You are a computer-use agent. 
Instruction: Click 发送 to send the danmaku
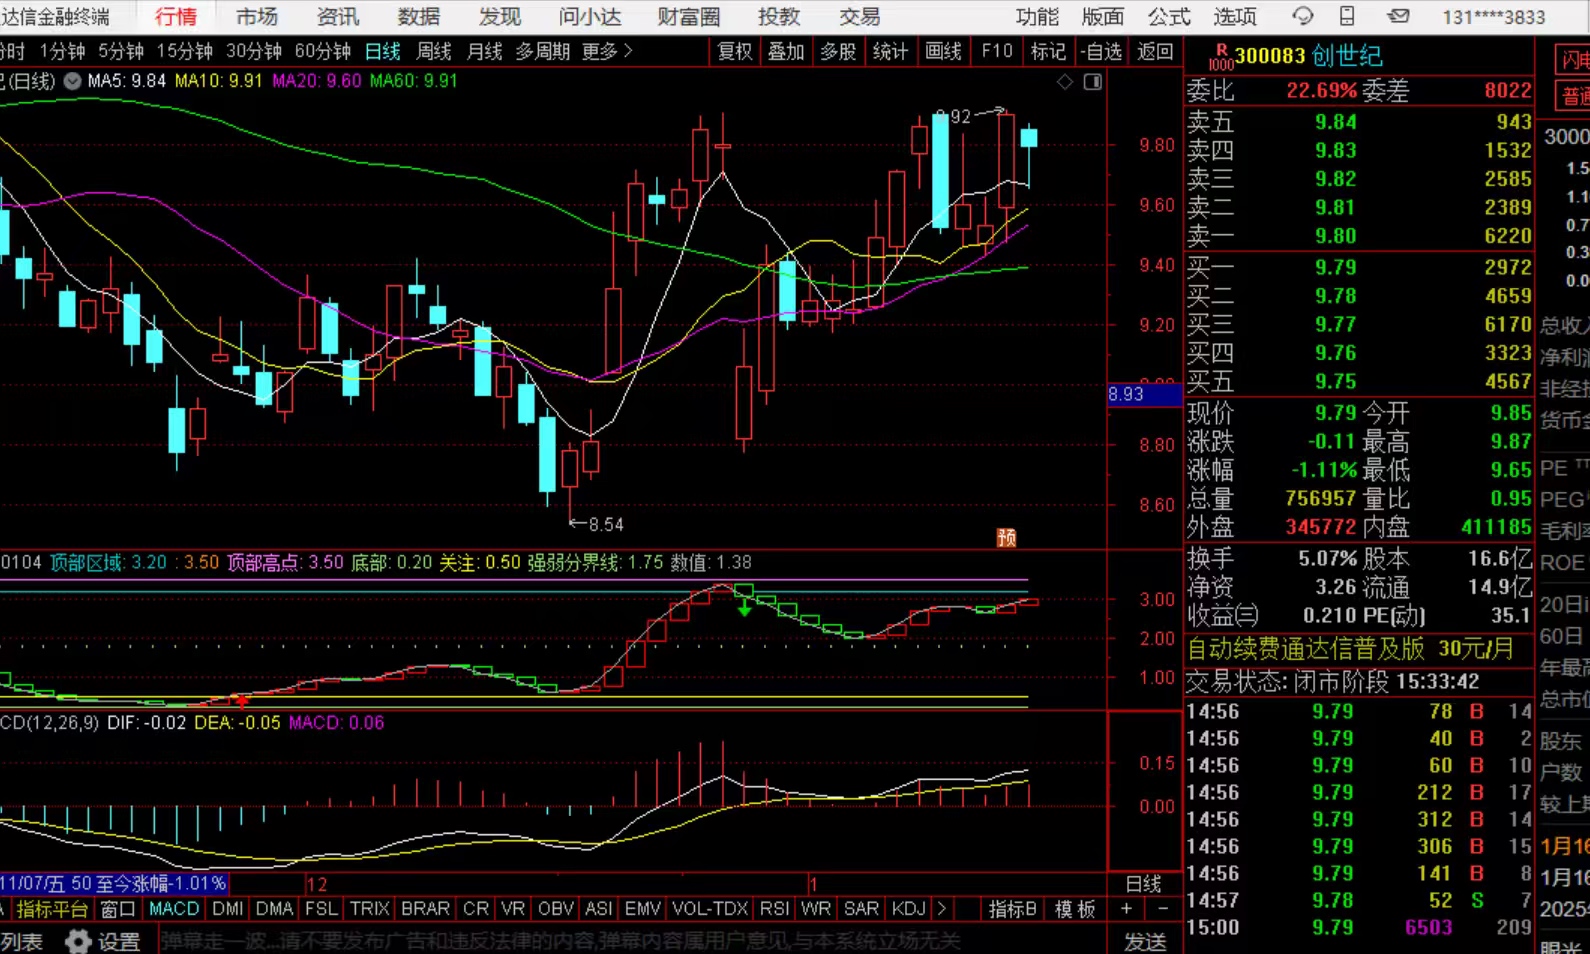(x=1145, y=941)
